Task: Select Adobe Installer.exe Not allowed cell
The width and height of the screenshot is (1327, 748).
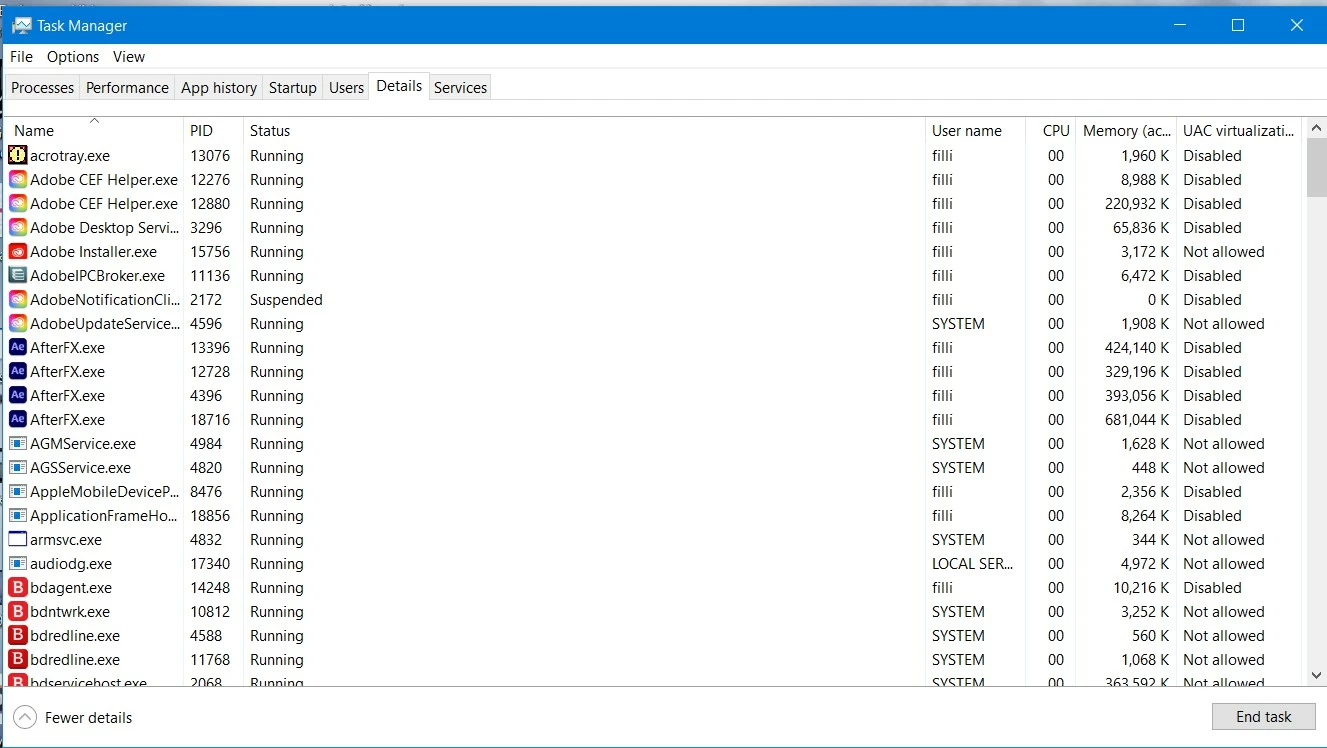Action: (1223, 252)
